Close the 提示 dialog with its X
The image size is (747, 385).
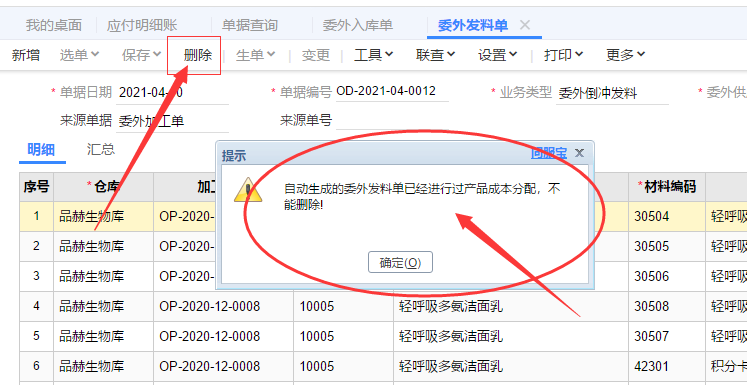(x=579, y=153)
